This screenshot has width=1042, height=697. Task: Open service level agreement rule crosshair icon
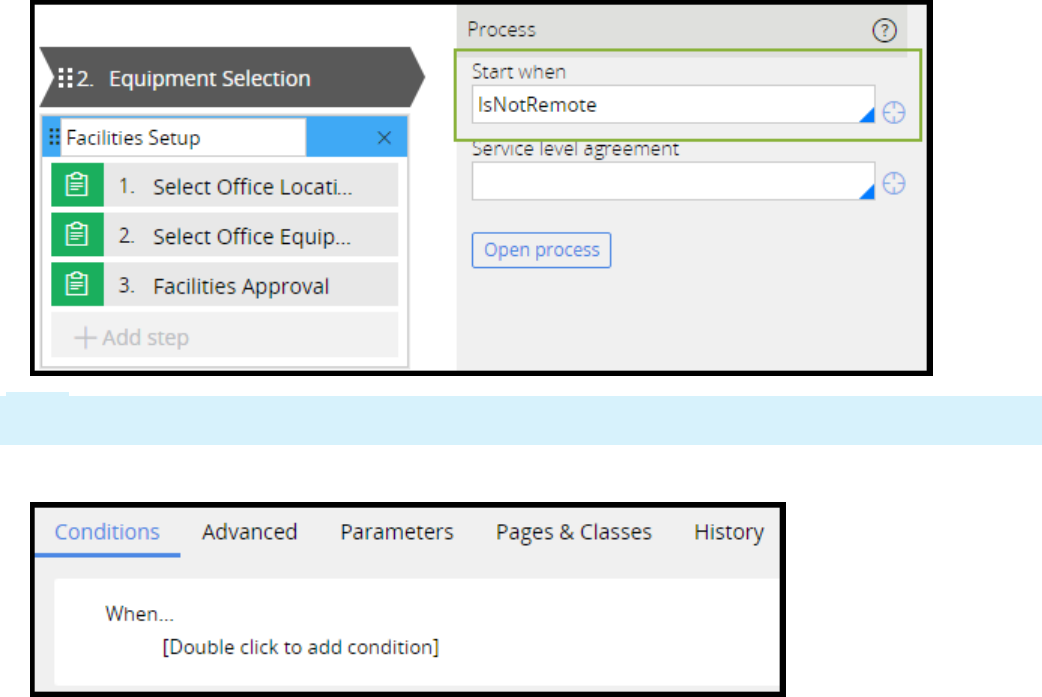click(x=894, y=184)
